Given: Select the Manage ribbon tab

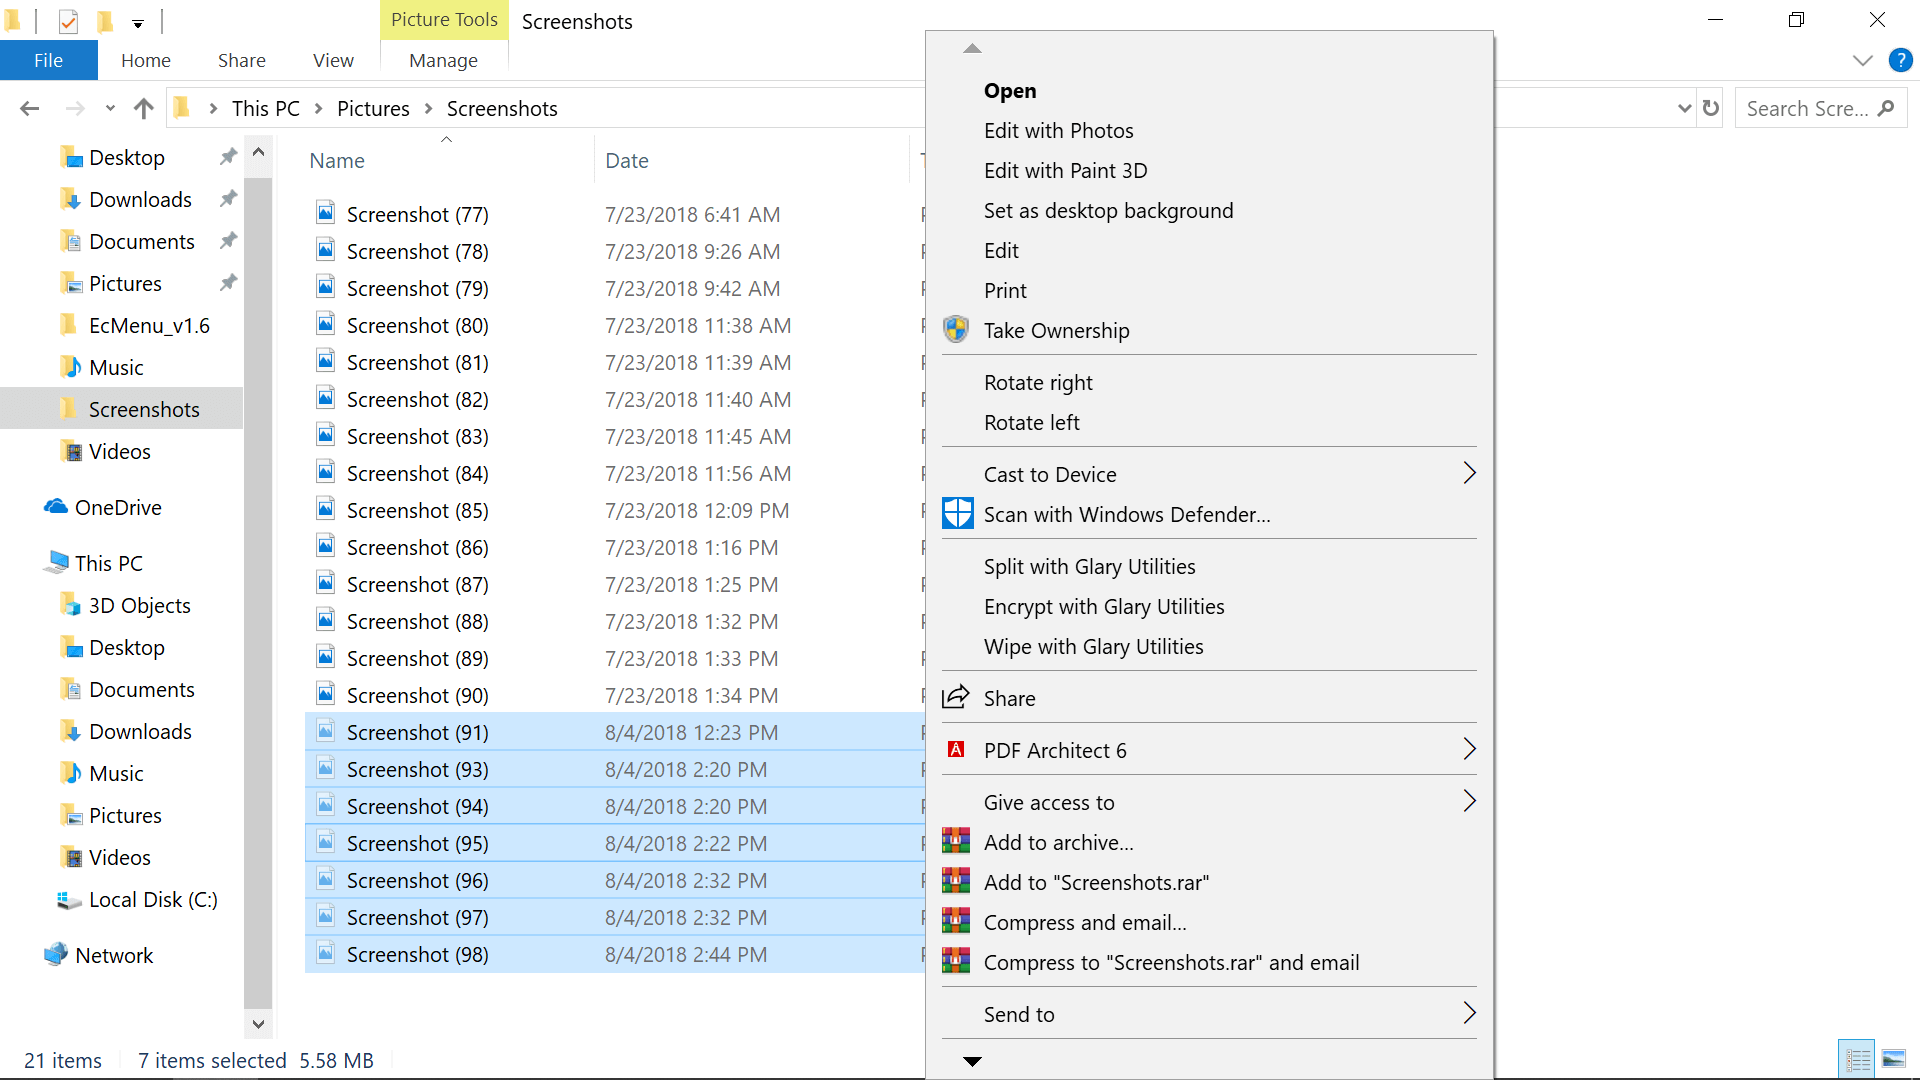Looking at the screenshot, I should 443,61.
